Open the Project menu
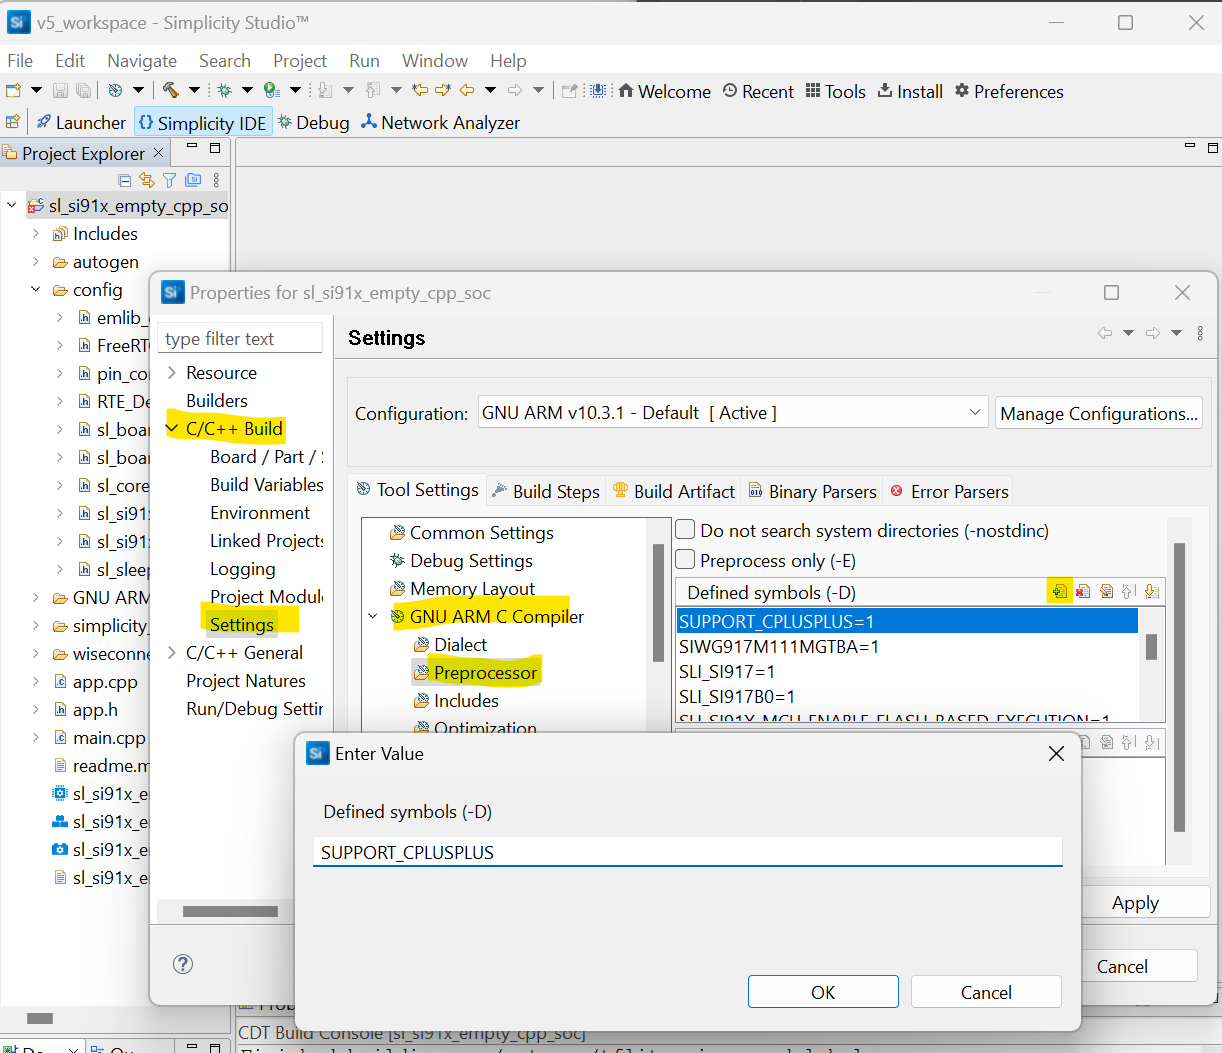This screenshot has width=1222, height=1053. pos(299,60)
